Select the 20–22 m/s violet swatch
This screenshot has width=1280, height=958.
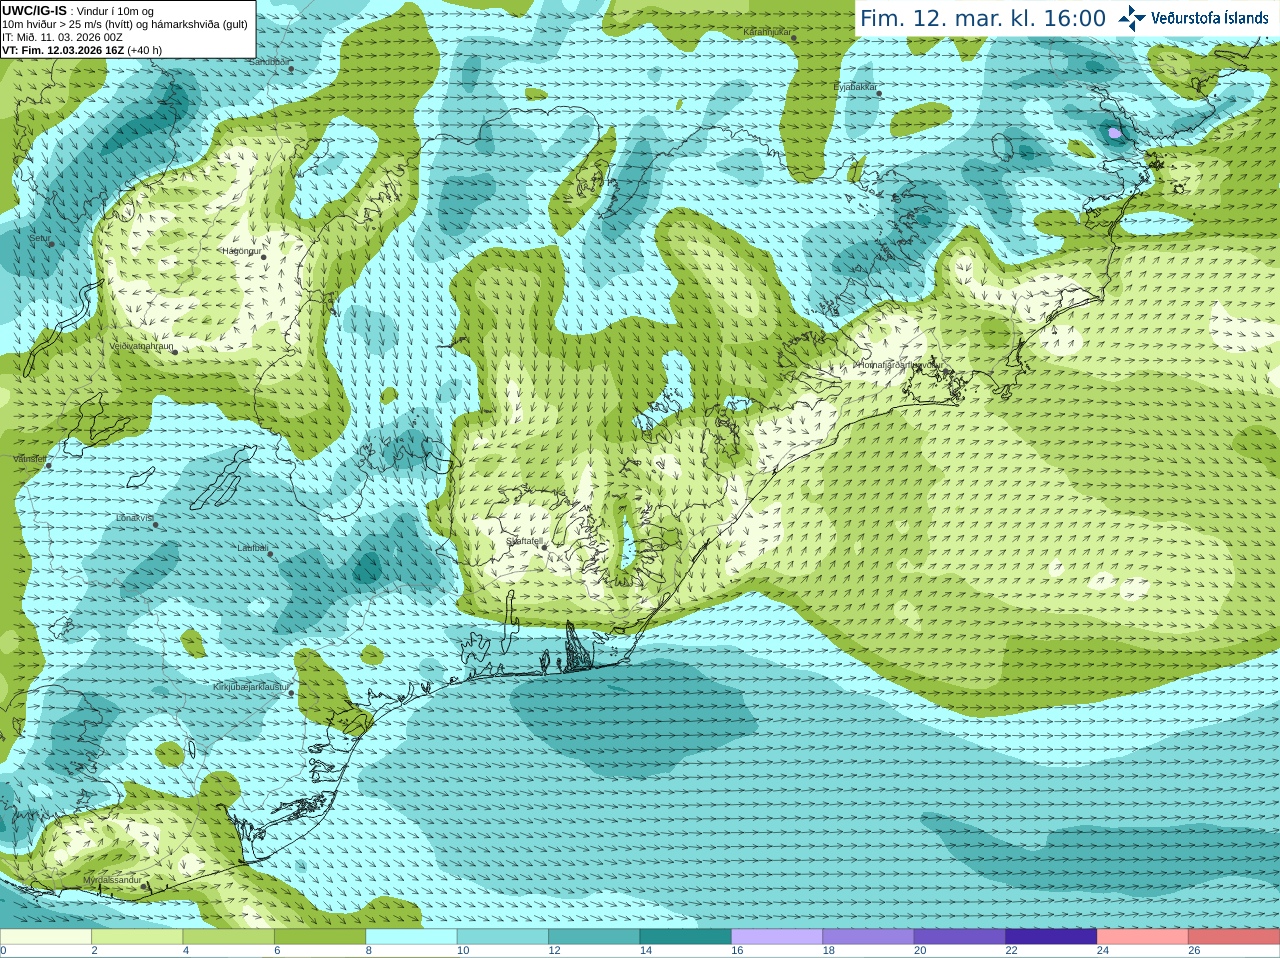click(960, 937)
